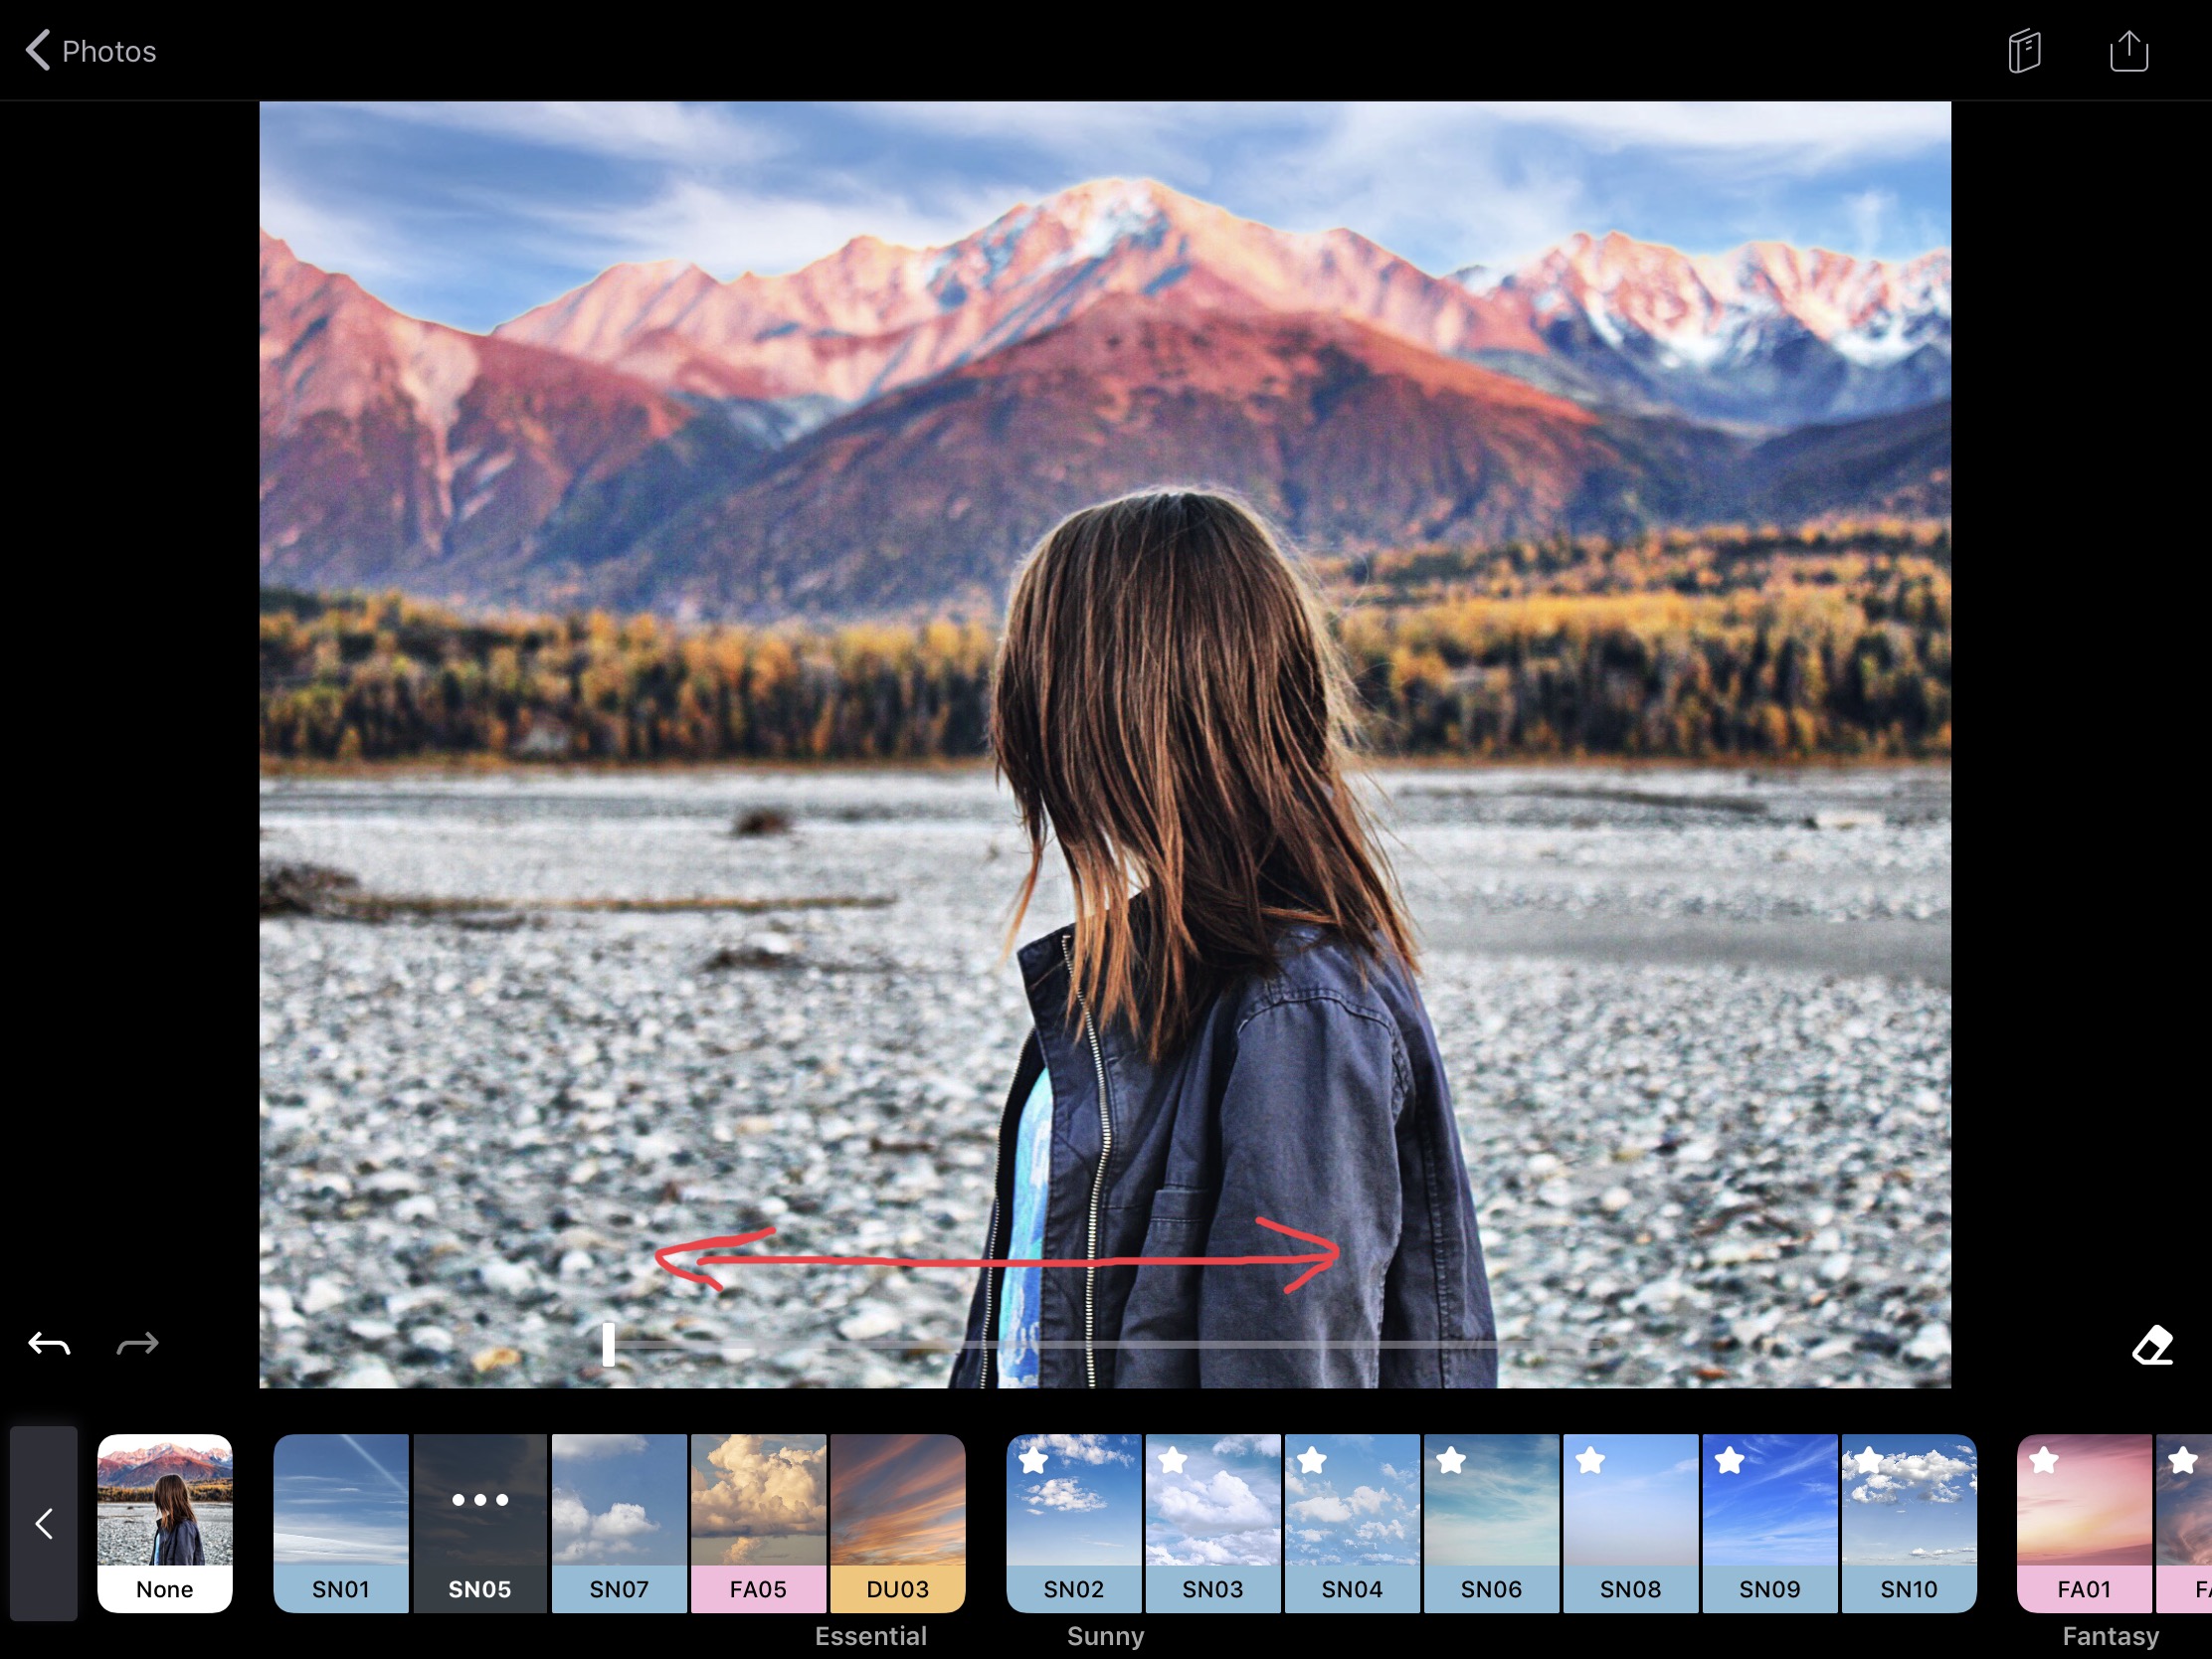This screenshot has height=1659, width=2212.
Task: Go back to Photos
Action: click(91, 51)
